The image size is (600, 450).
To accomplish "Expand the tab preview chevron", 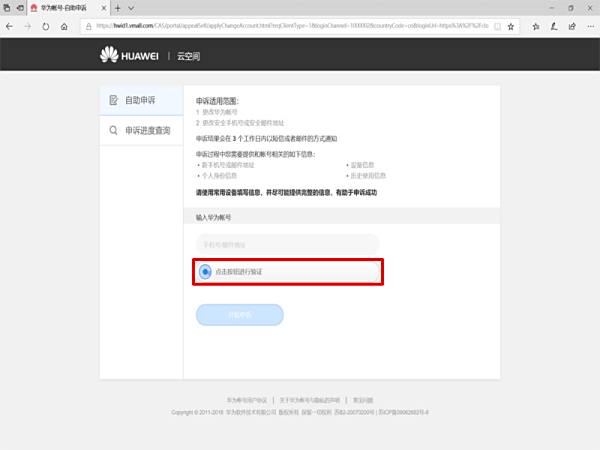I will click(x=131, y=8).
